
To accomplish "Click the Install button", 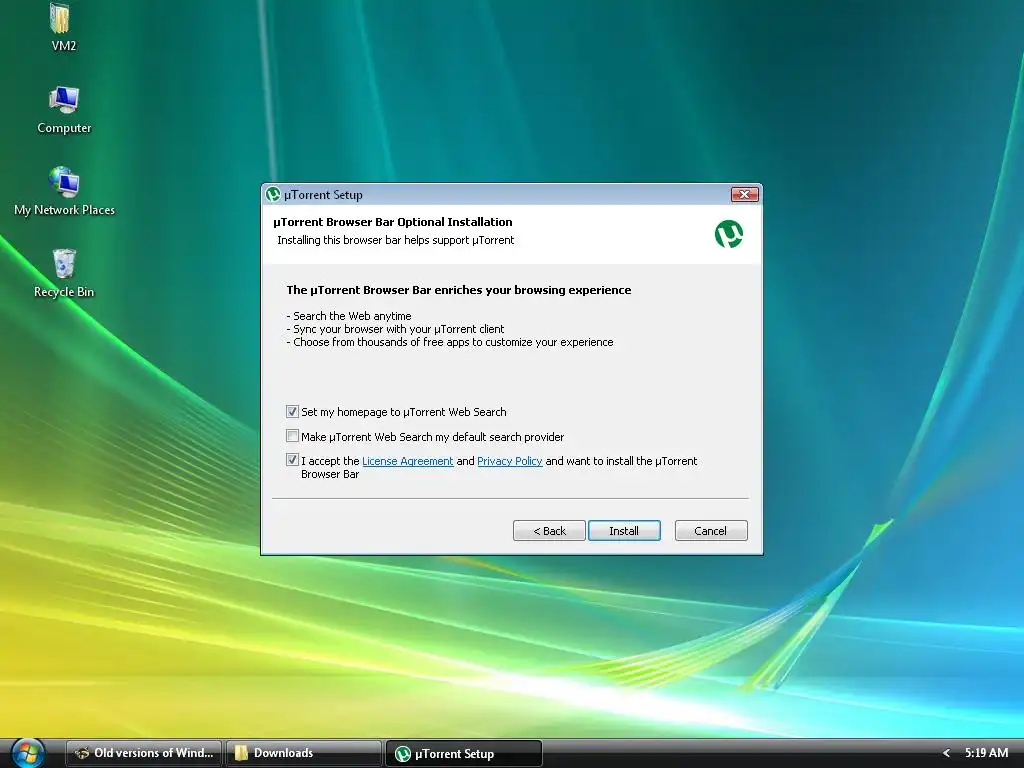I will coord(624,531).
